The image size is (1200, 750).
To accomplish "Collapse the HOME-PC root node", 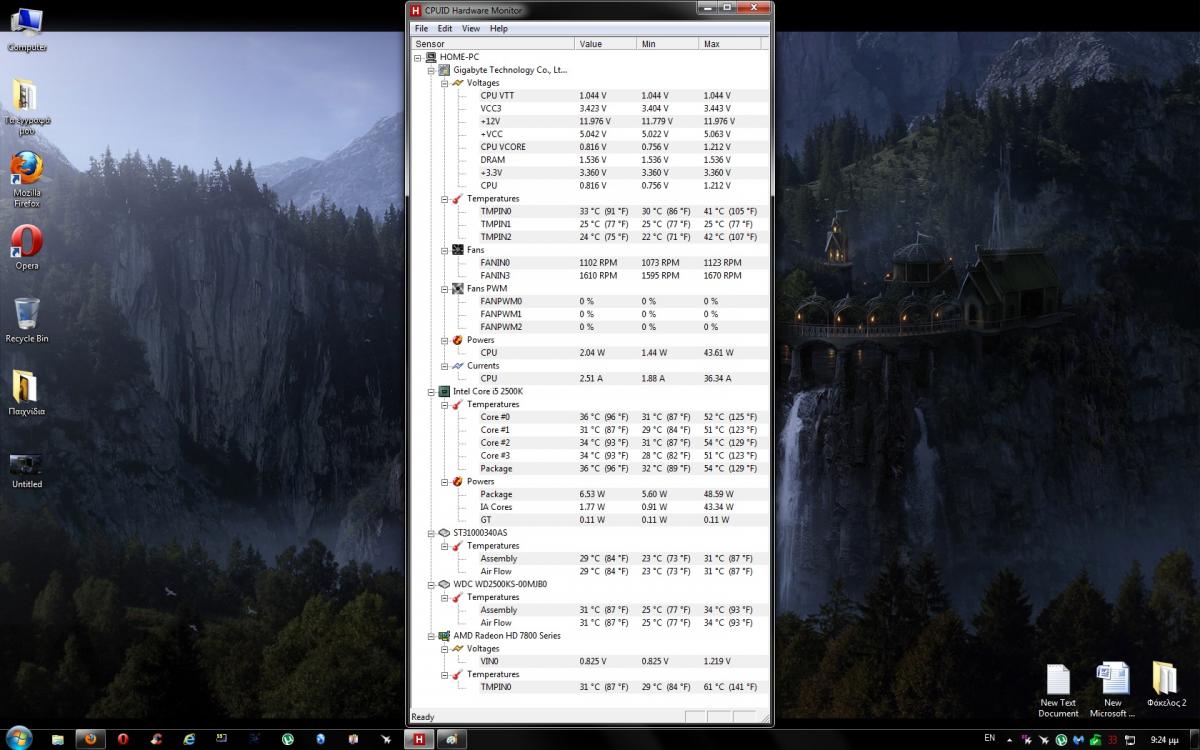I will [x=419, y=57].
